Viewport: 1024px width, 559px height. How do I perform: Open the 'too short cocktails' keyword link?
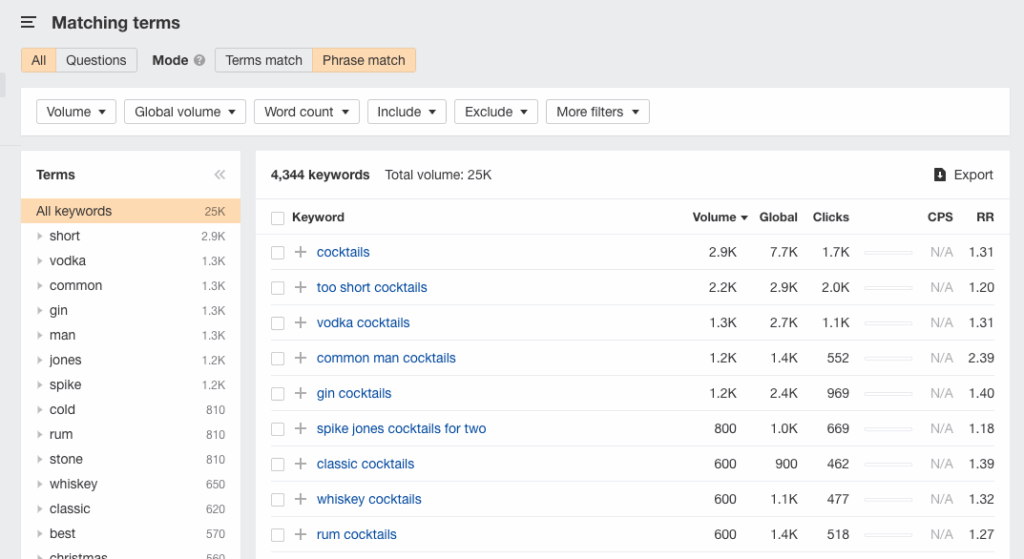372,287
